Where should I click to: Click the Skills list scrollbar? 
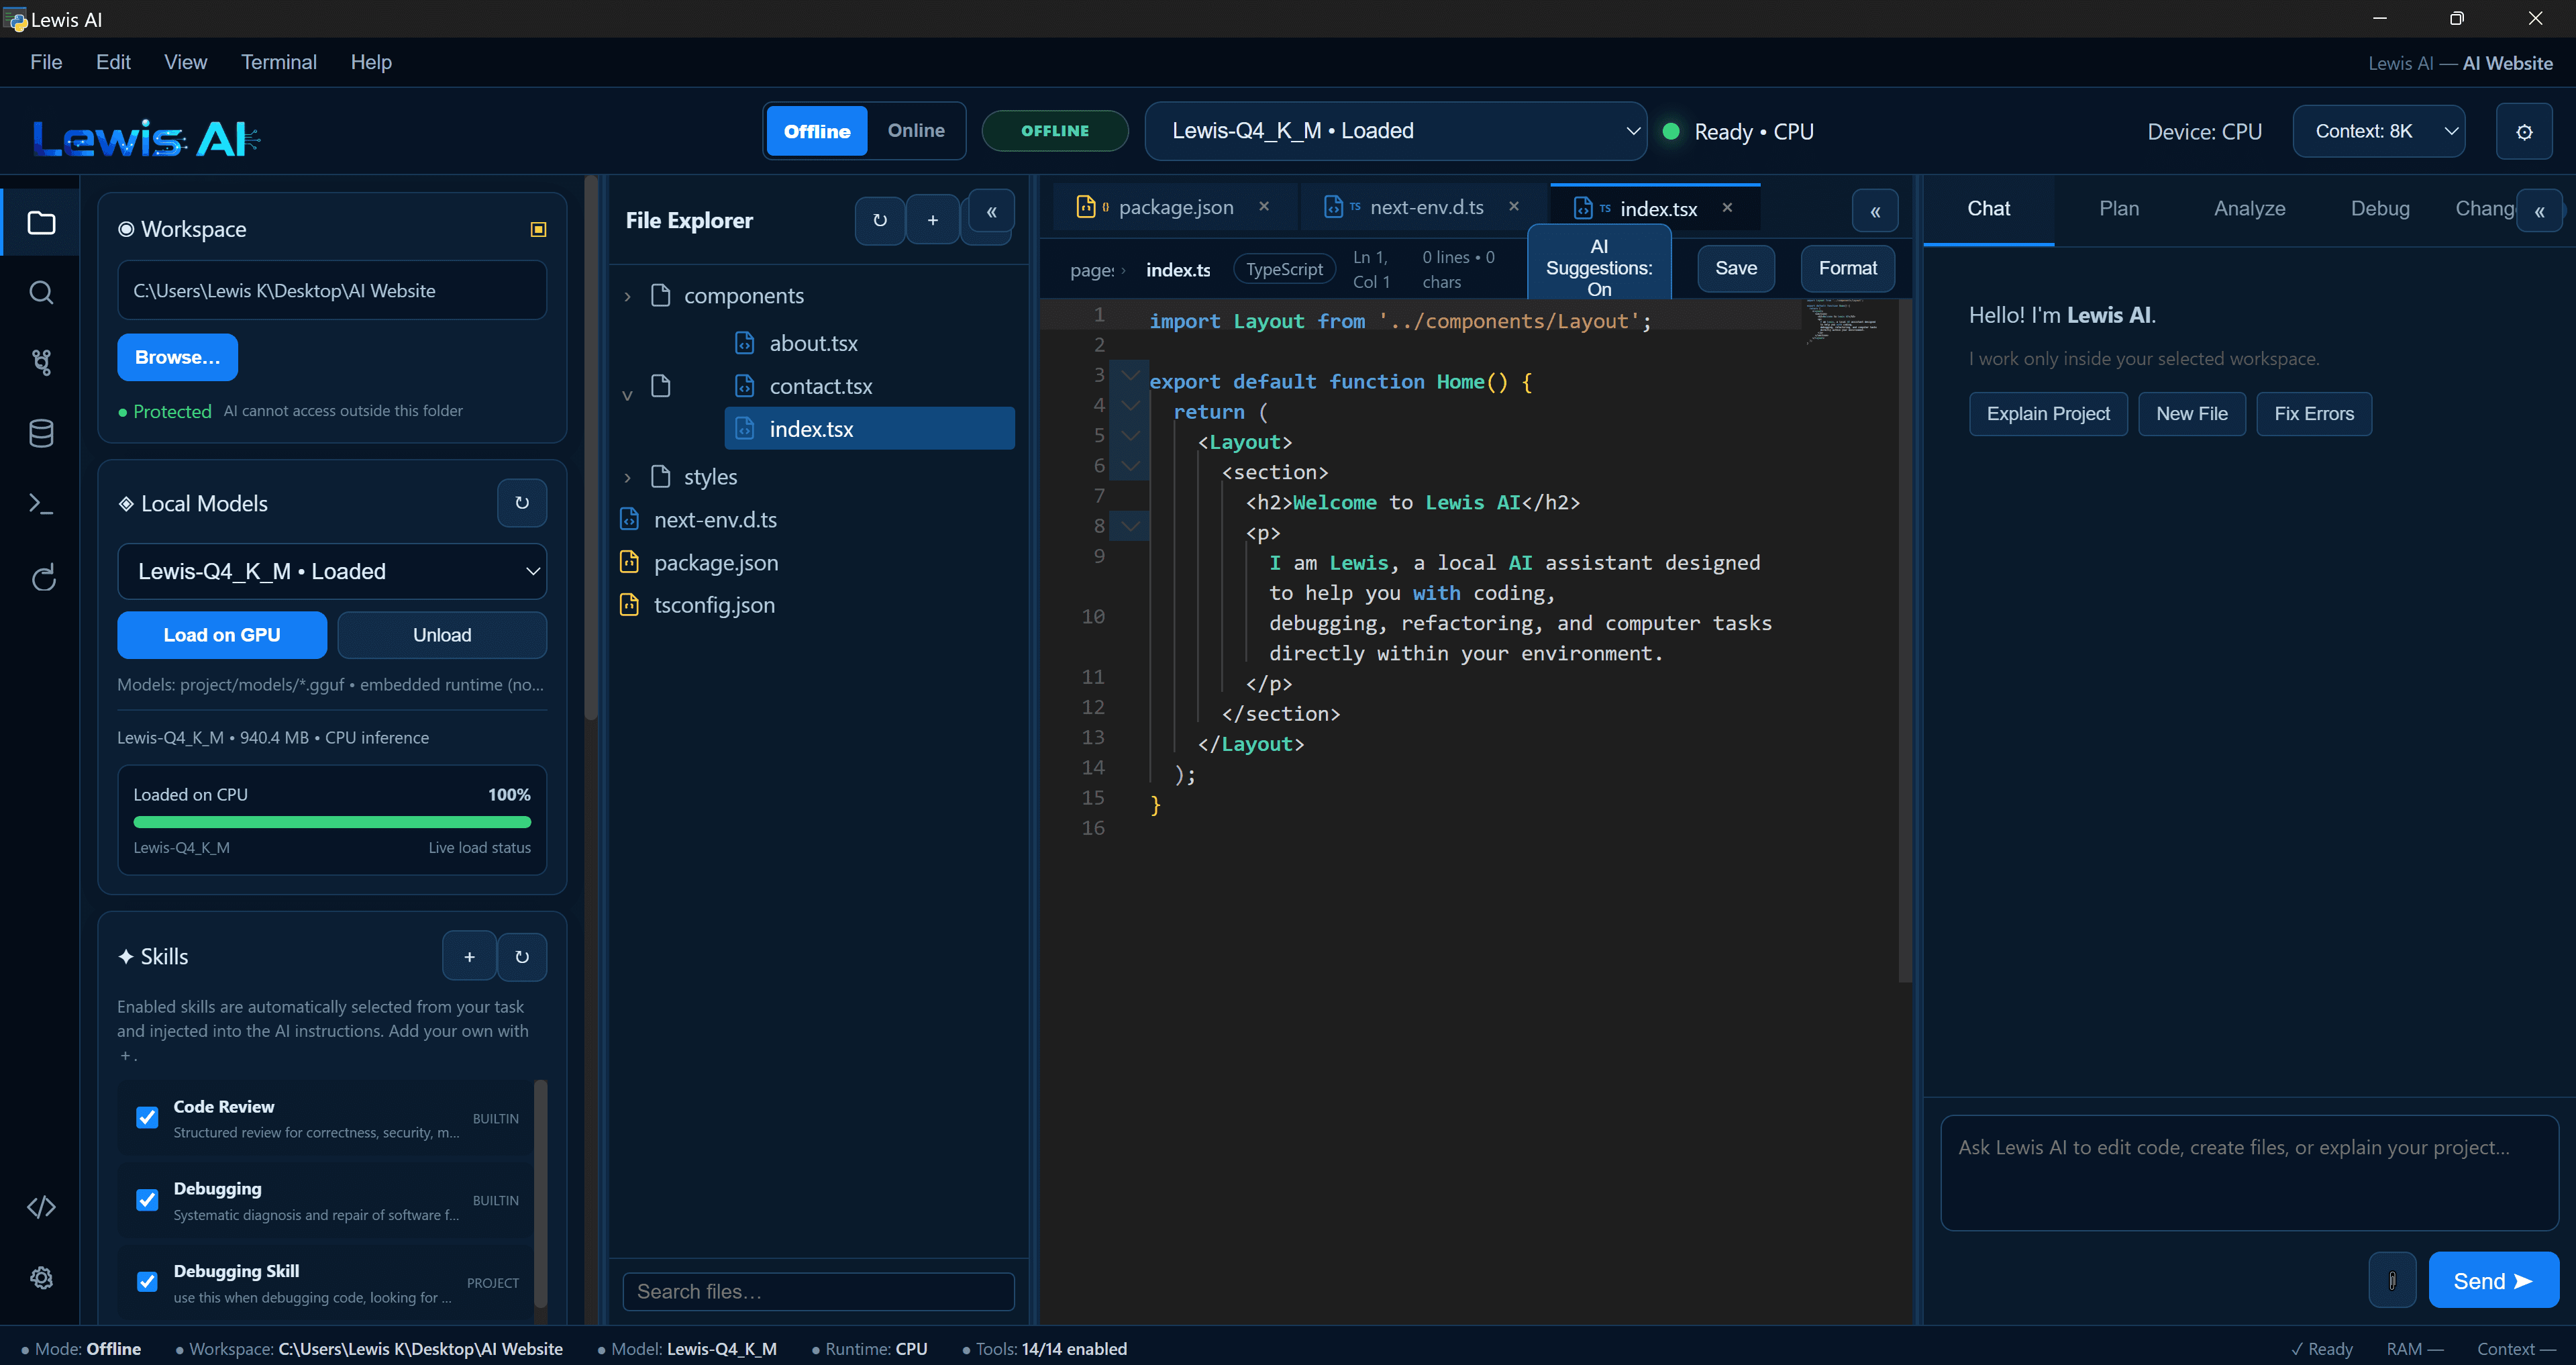click(x=540, y=1193)
